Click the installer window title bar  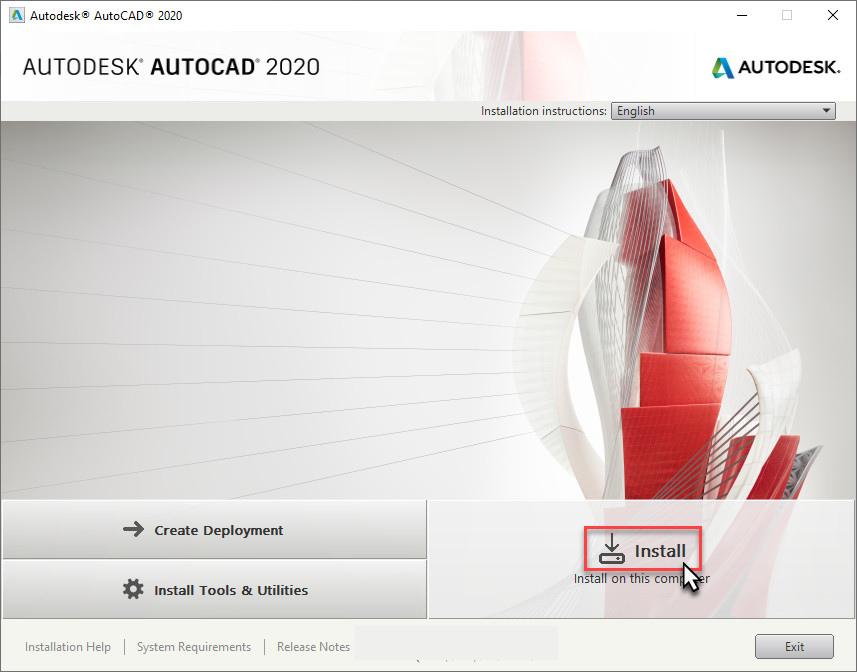pyautogui.click(x=400, y=15)
